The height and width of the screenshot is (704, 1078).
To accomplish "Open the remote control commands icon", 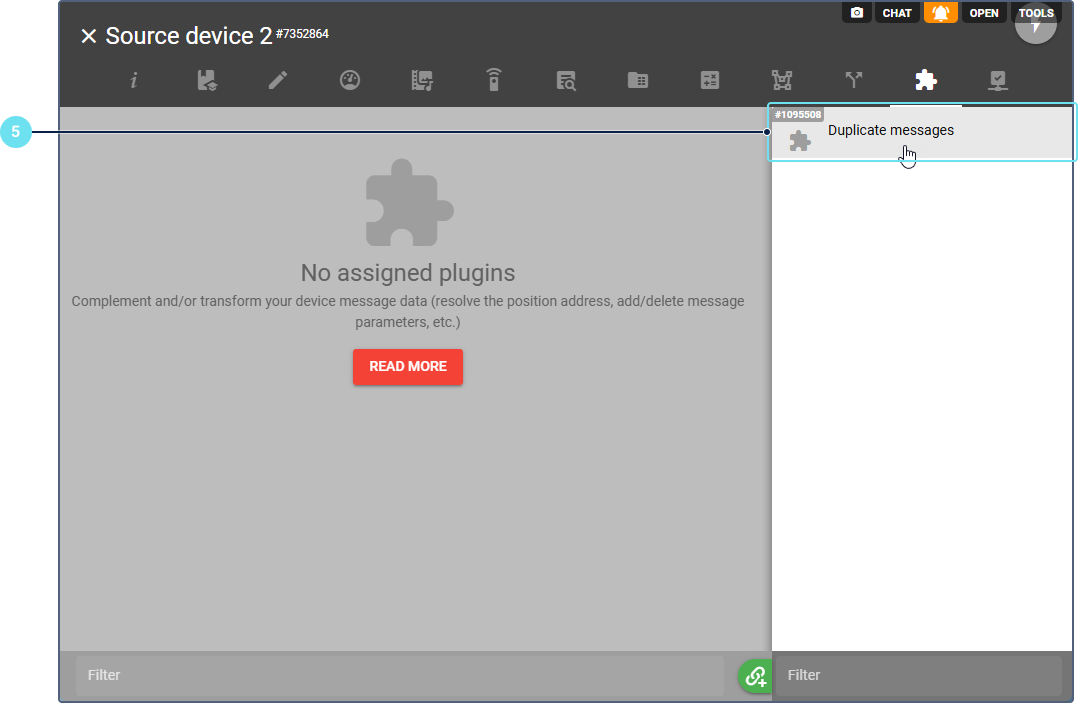I will pos(493,81).
